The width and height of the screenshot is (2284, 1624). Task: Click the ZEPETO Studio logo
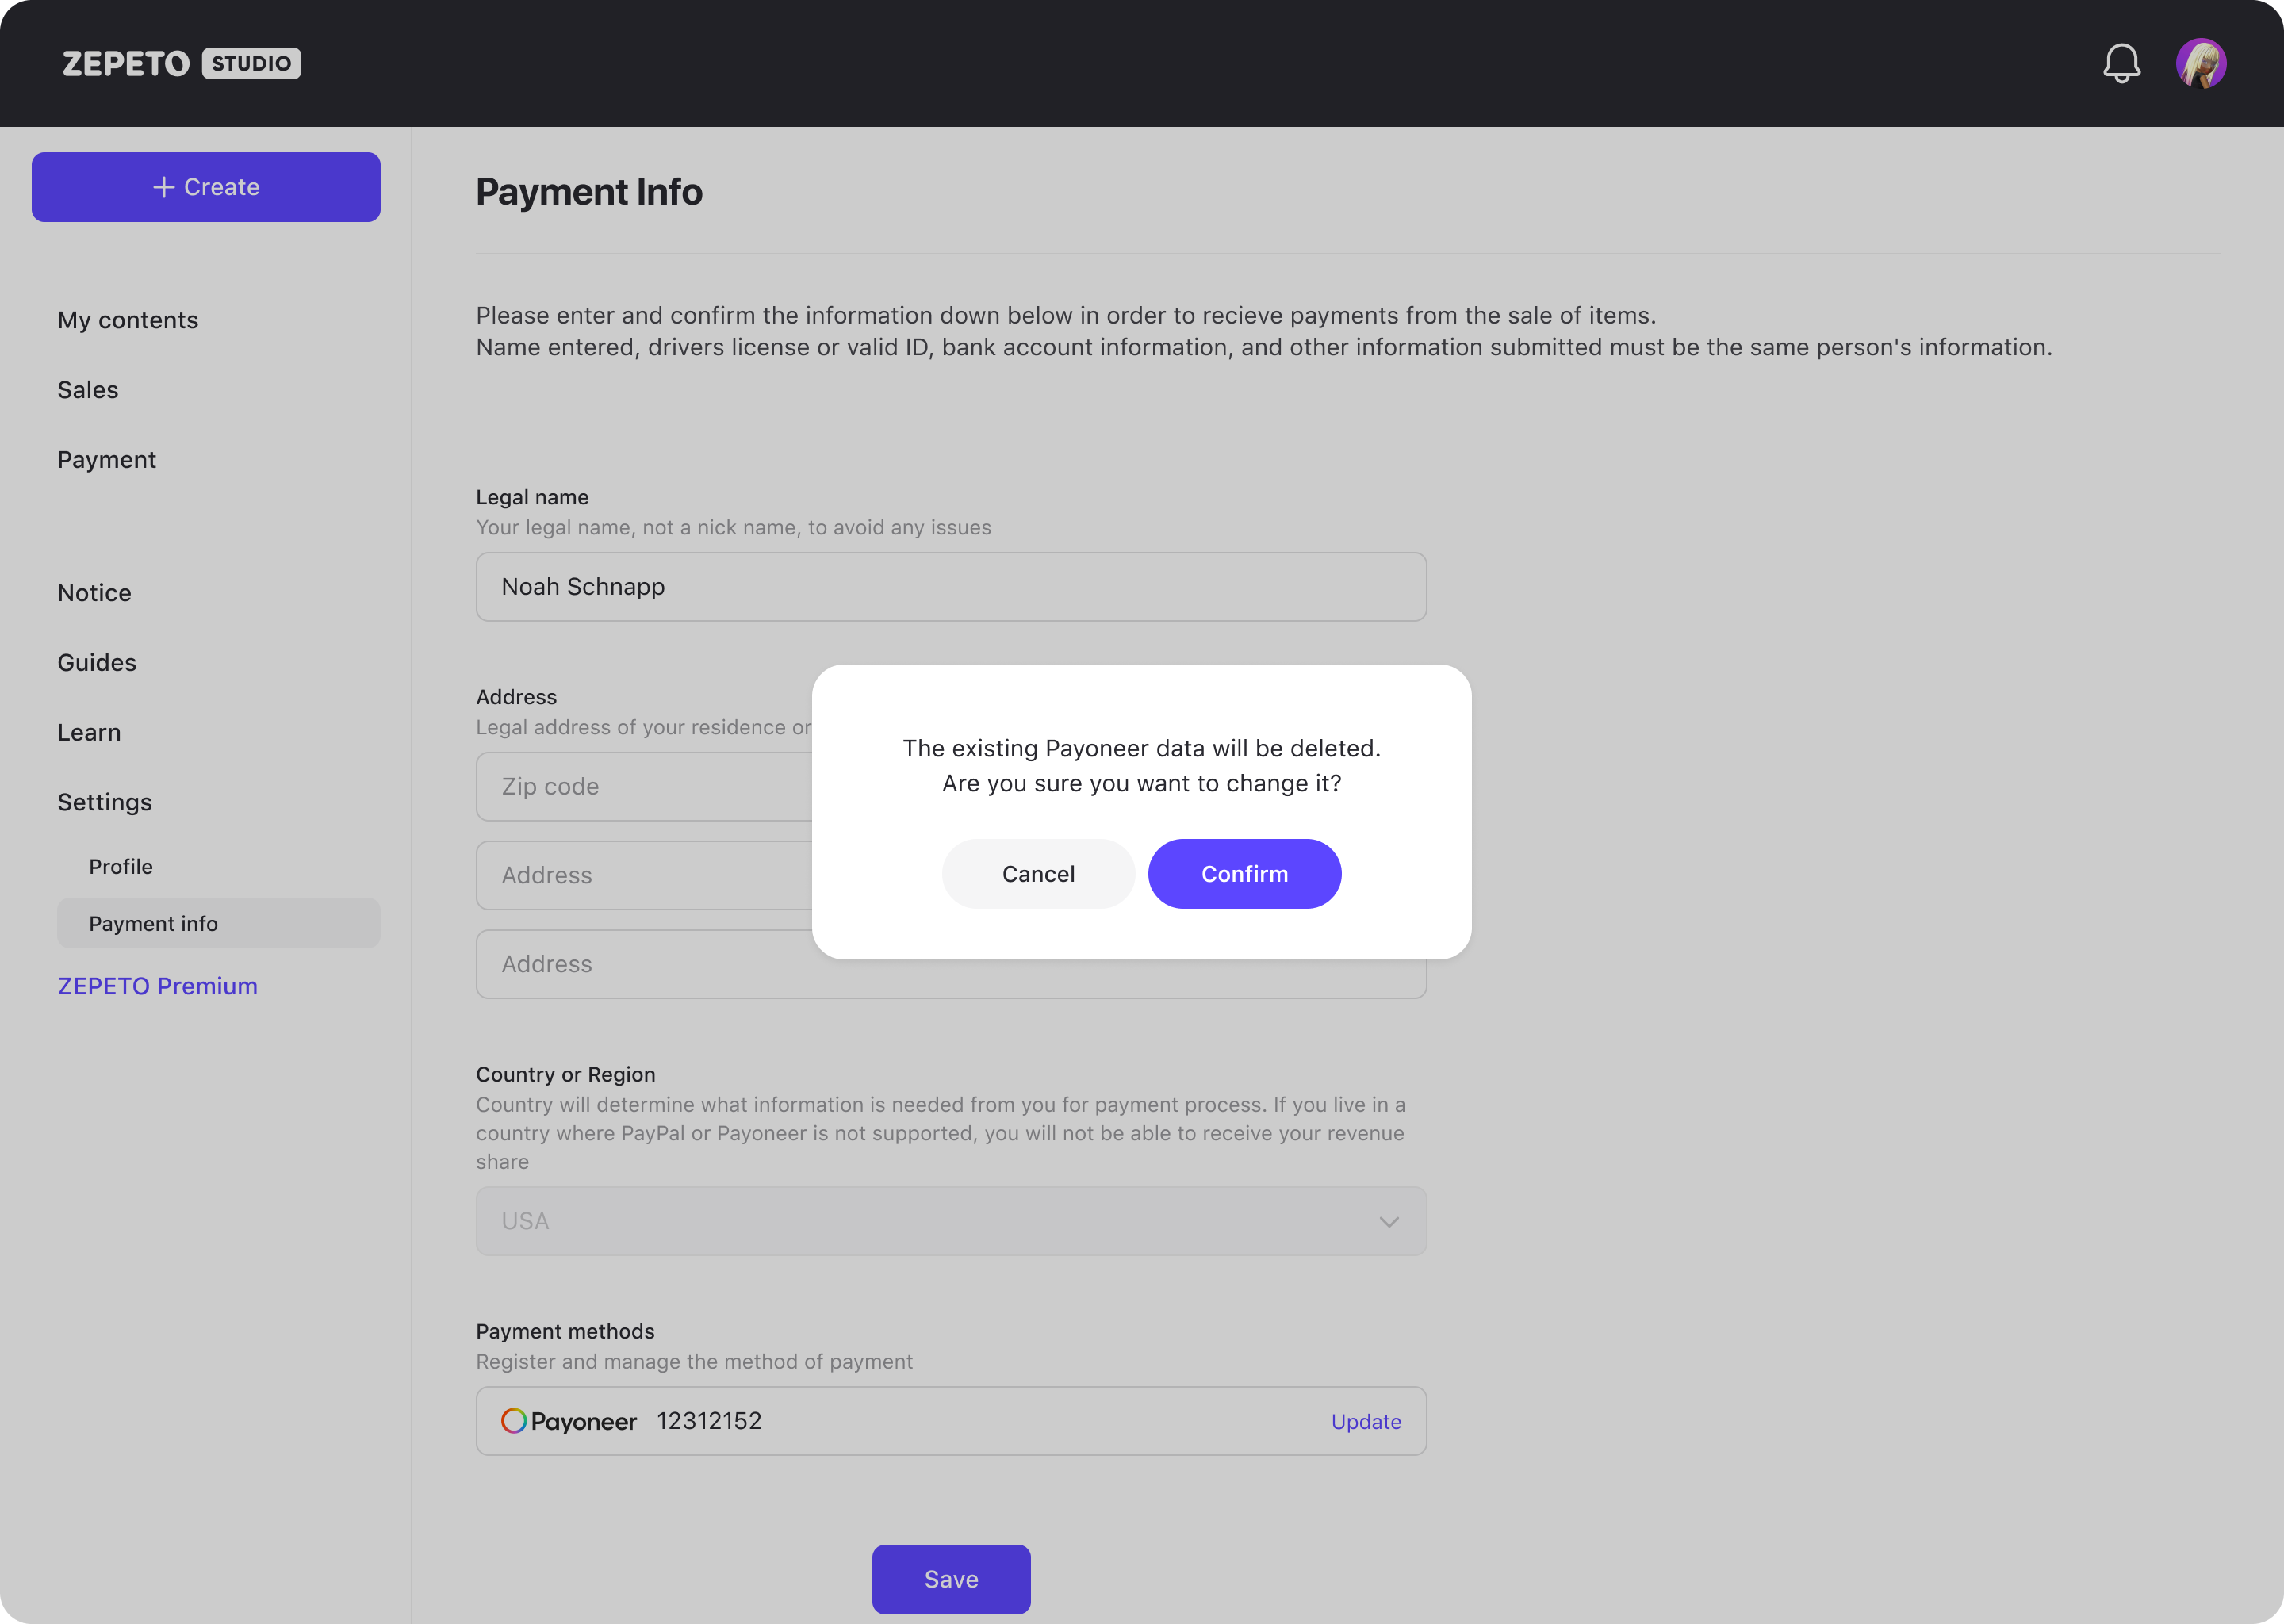pyautogui.click(x=181, y=63)
